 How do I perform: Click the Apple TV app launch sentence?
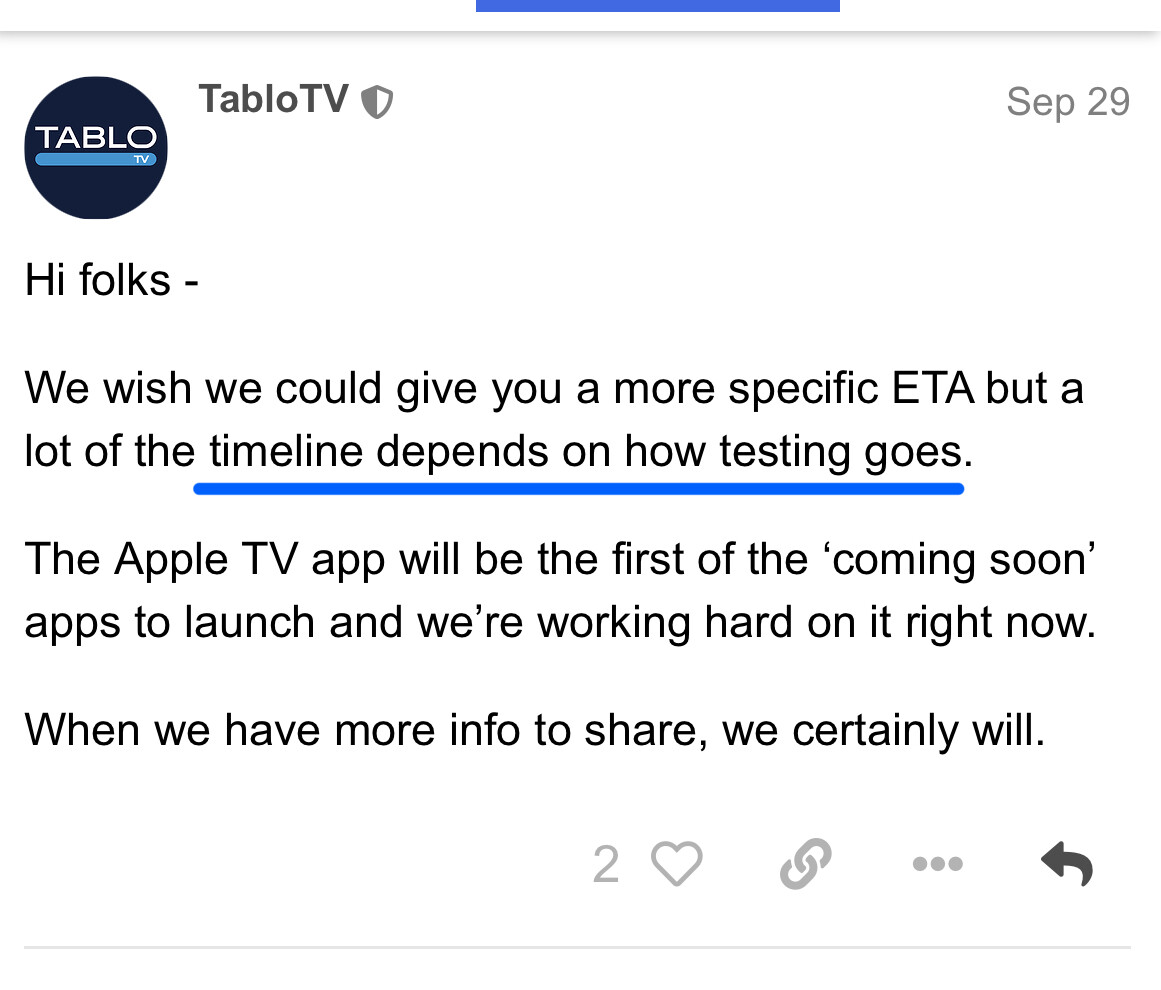[561, 590]
